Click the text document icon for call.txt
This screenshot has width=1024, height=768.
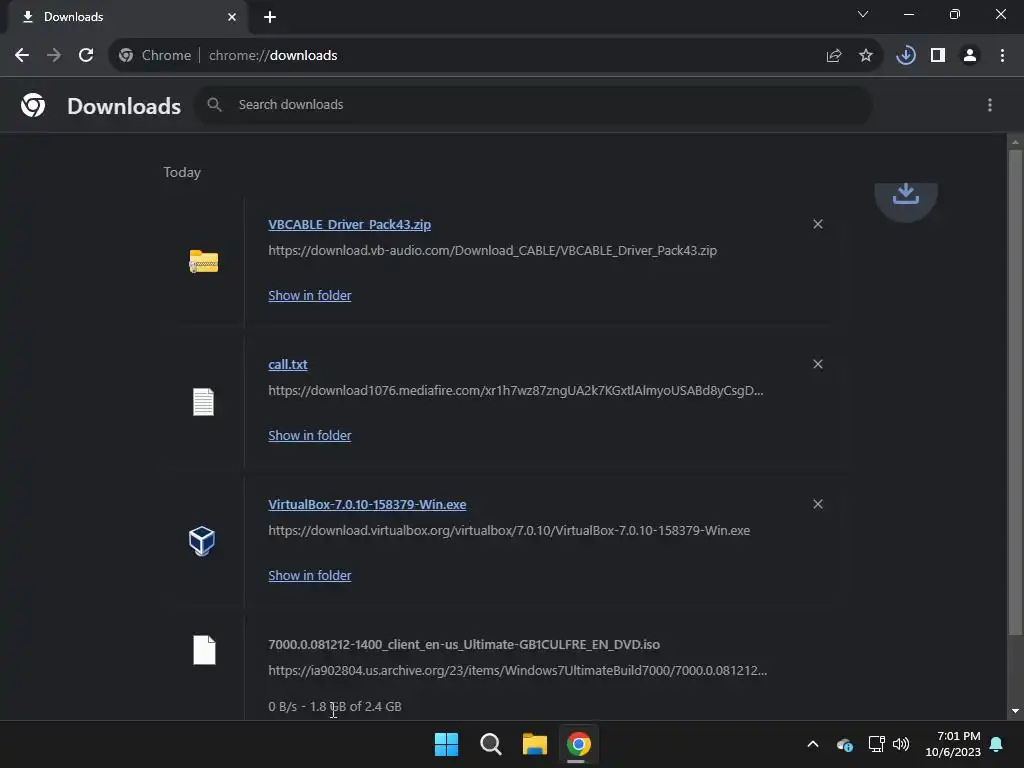[x=203, y=402]
